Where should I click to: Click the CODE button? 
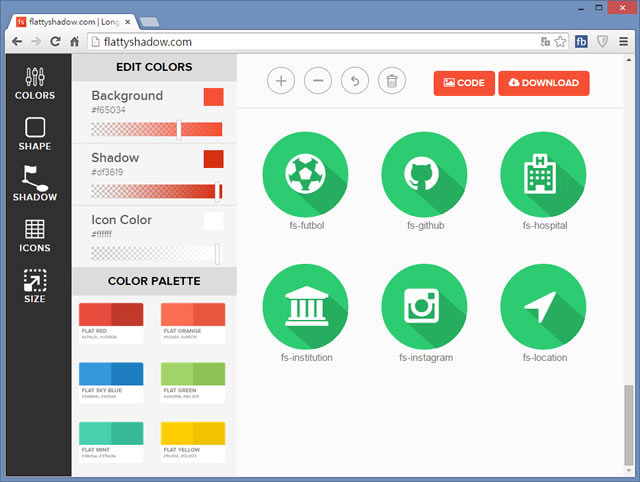coord(464,83)
